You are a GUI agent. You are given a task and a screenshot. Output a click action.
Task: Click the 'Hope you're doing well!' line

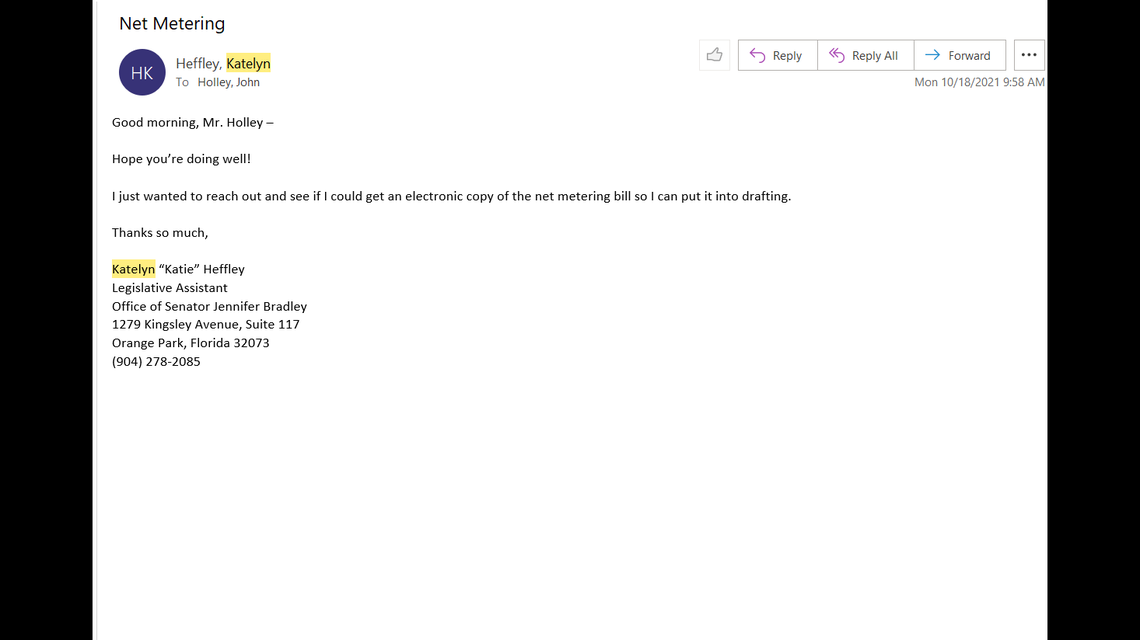(181, 159)
